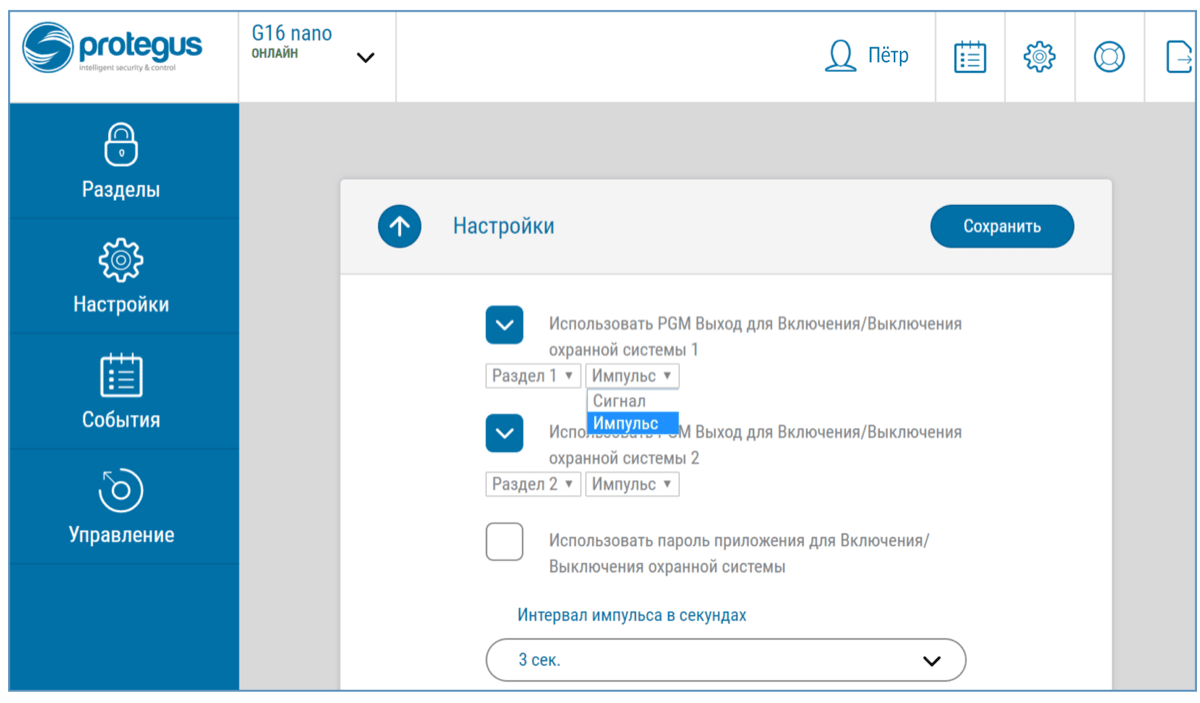Open the Раздел 2 dropdown

tap(533, 484)
